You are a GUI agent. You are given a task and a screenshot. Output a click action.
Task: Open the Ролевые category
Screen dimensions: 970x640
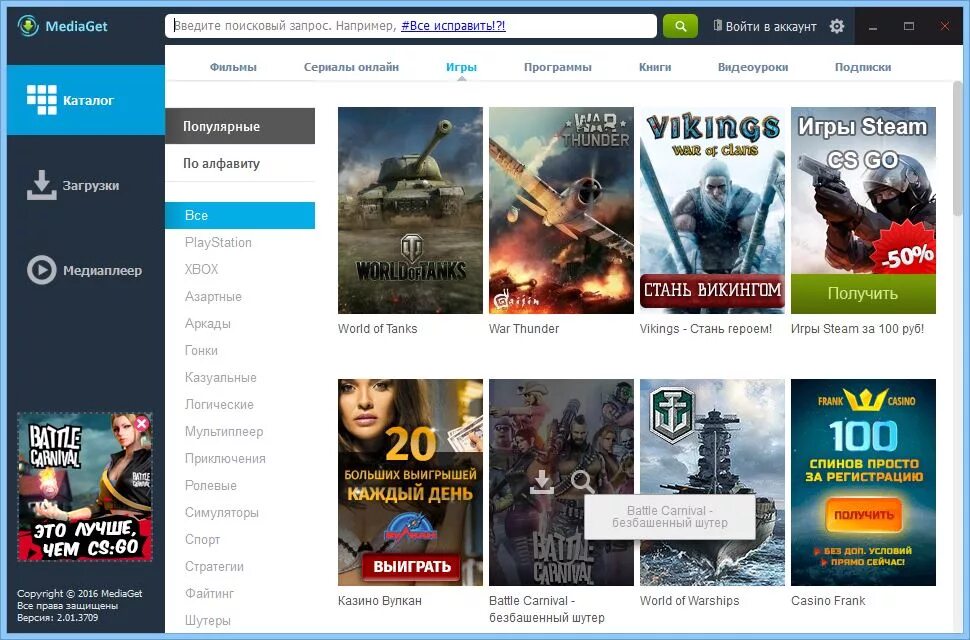click(x=211, y=485)
